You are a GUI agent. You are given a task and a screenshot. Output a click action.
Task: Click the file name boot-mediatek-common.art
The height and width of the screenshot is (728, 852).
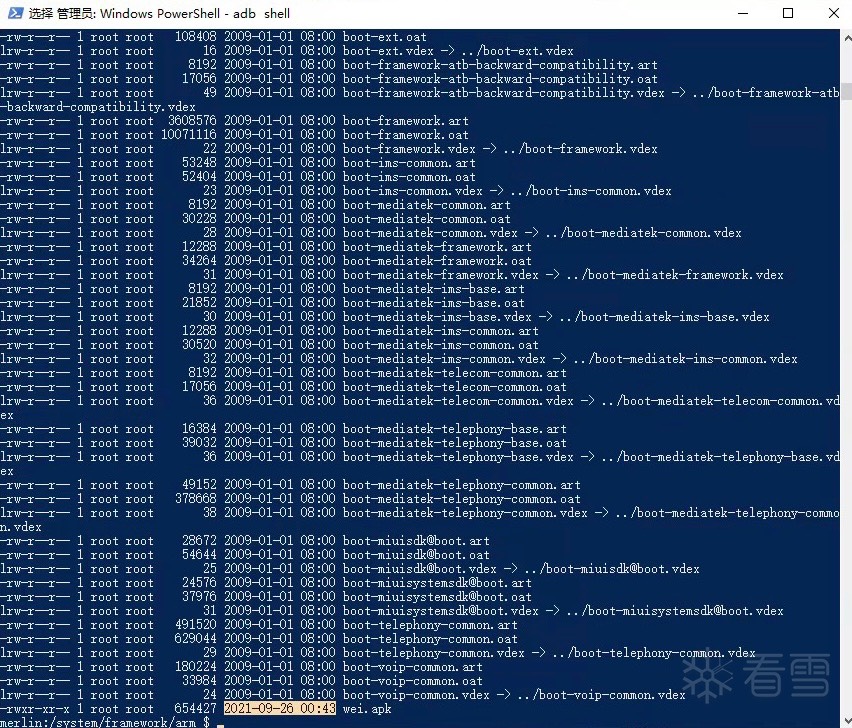(427, 205)
